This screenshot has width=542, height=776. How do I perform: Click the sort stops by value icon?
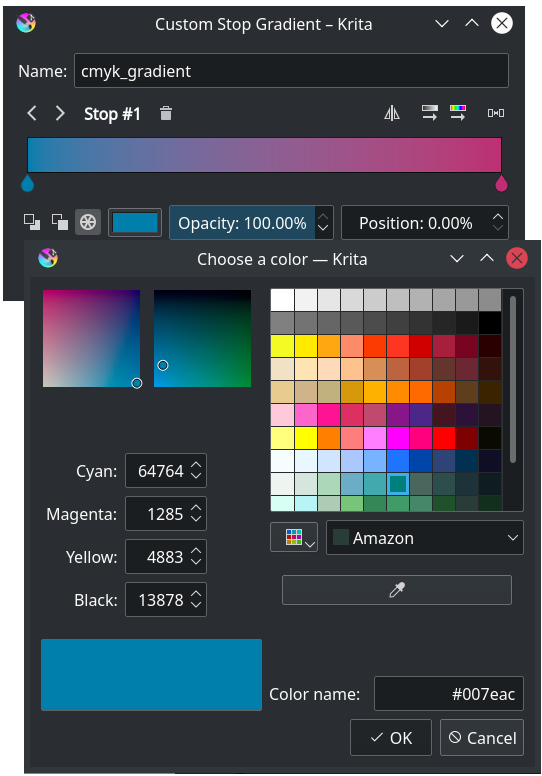click(x=429, y=113)
